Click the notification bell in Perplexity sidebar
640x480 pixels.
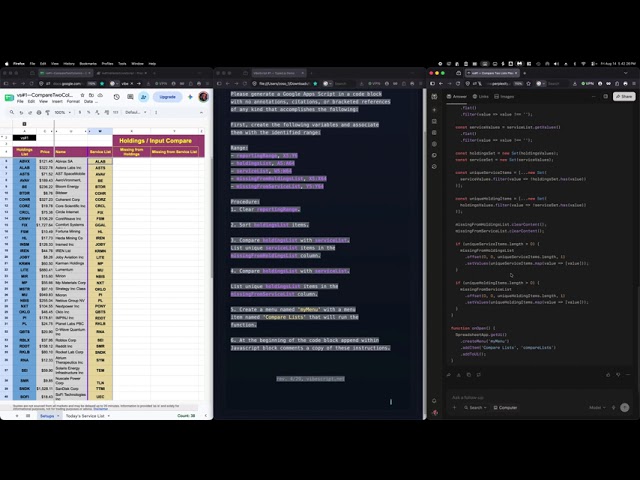(x=434, y=401)
